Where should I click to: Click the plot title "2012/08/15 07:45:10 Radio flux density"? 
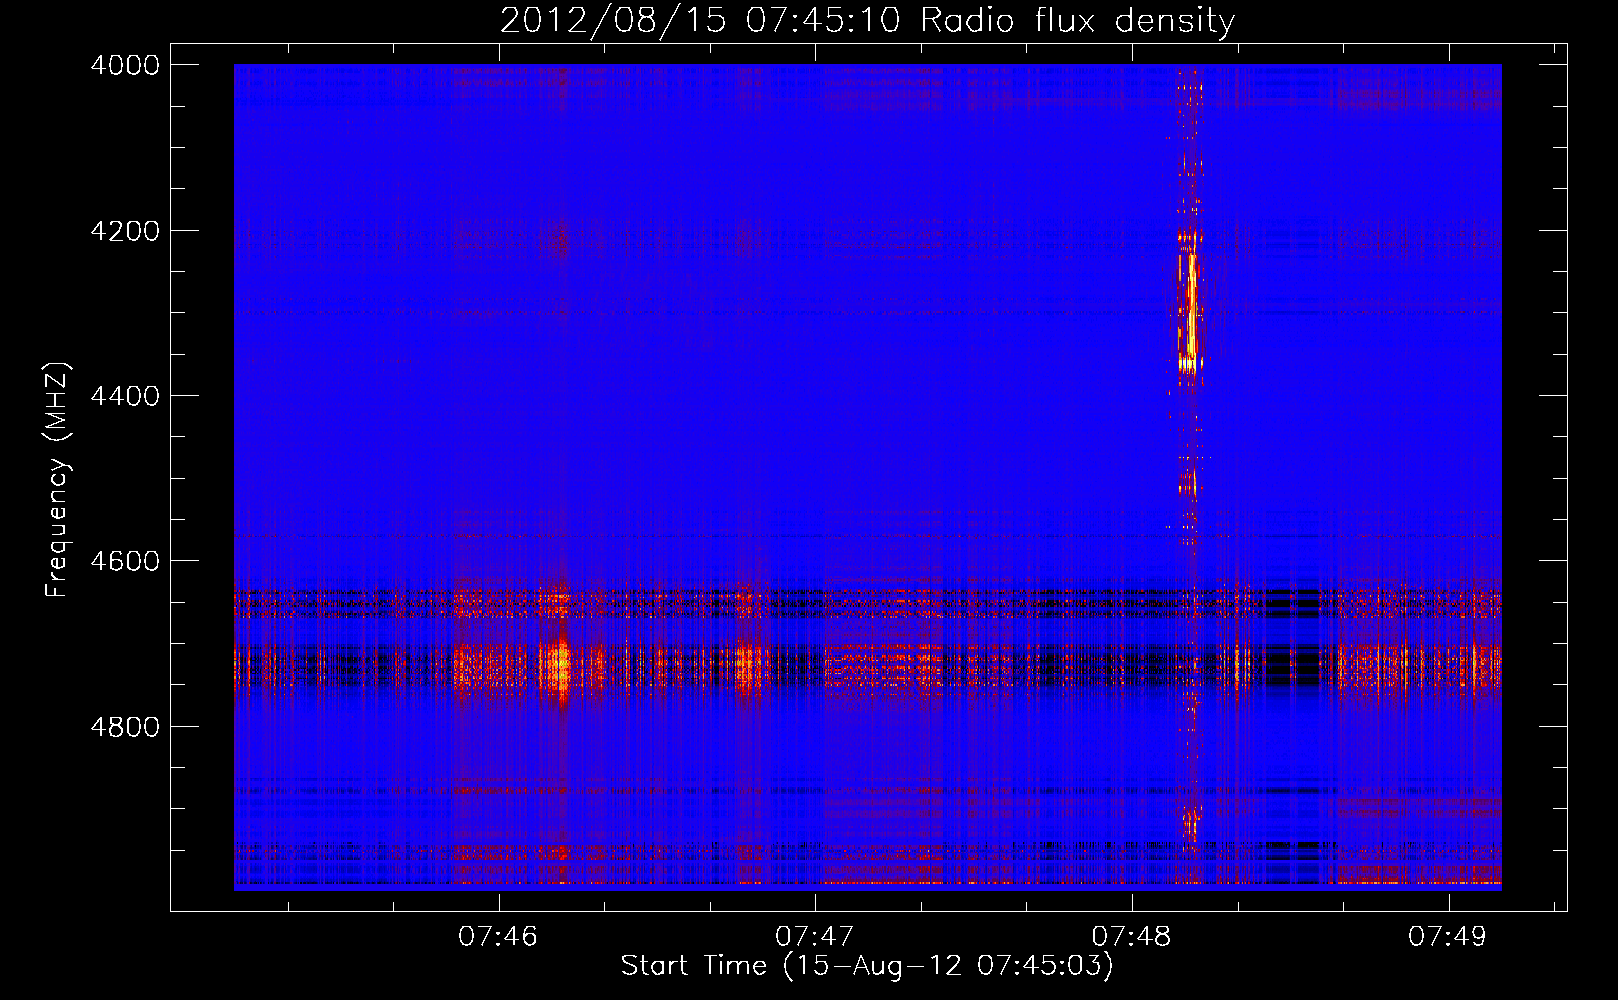[868, 20]
